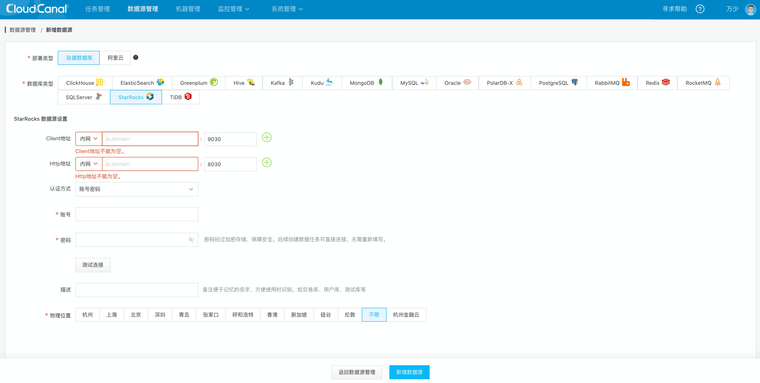Click 新增数据源 submit button
760x383 pixels.
coord(410,372)
